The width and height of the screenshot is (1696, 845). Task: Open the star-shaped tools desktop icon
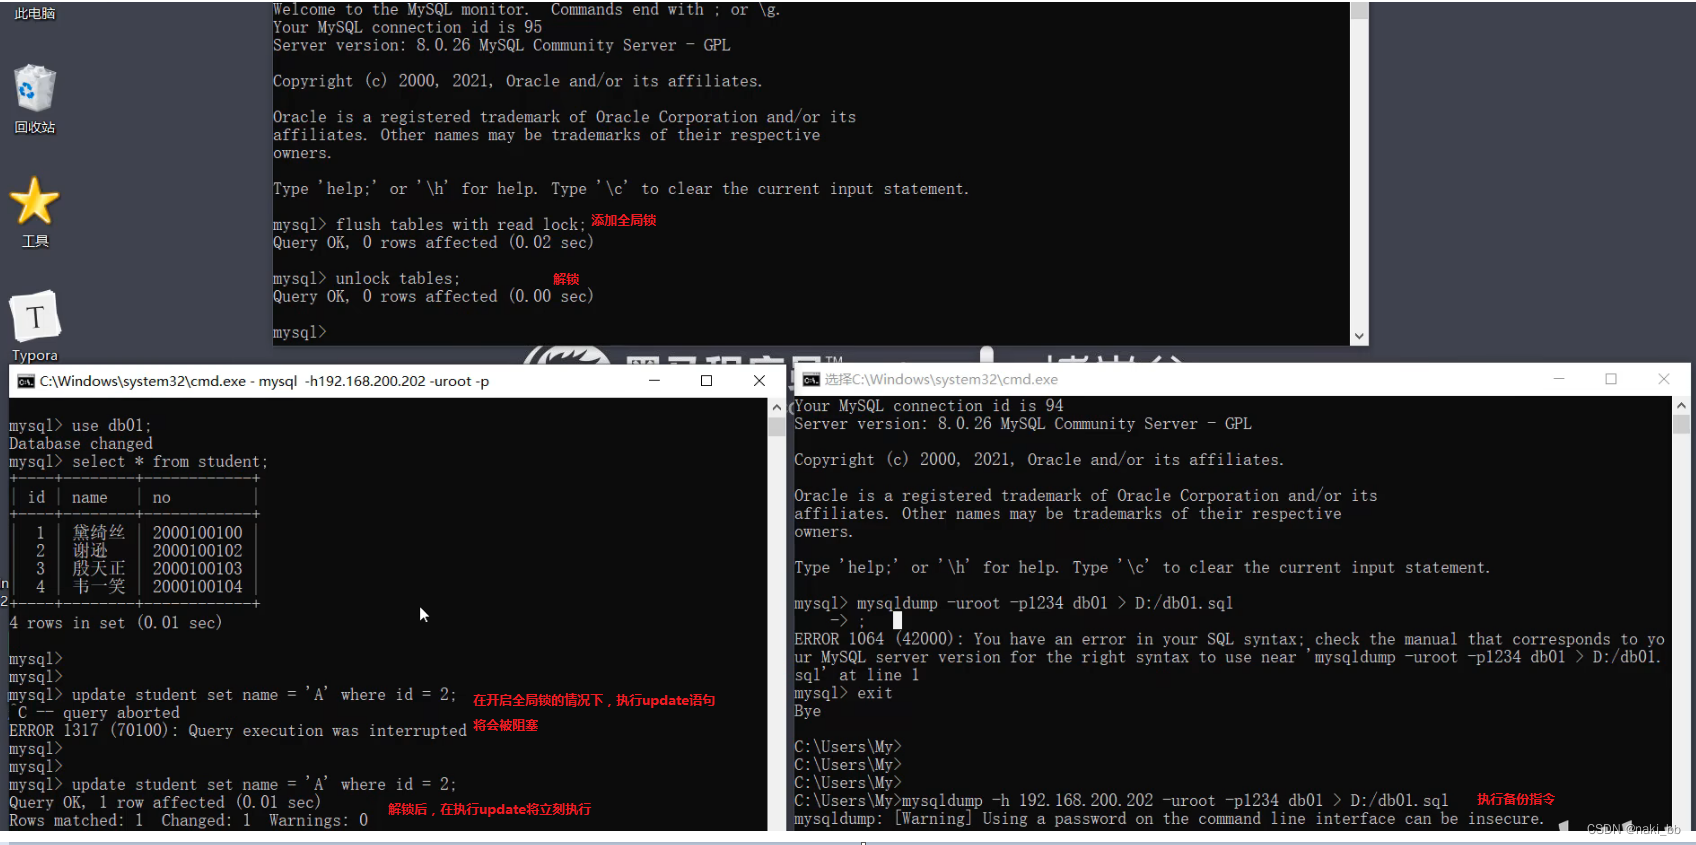(x=35, y=211)
